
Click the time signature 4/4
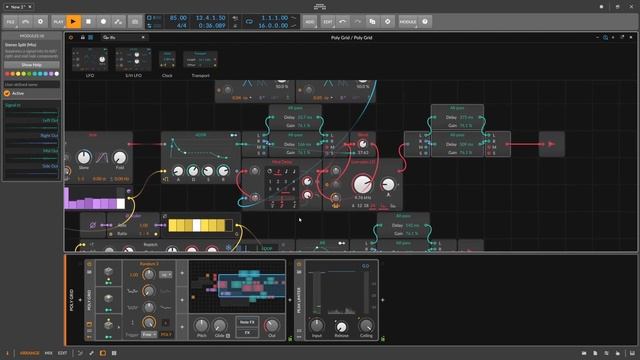click(x=182, y=25)
